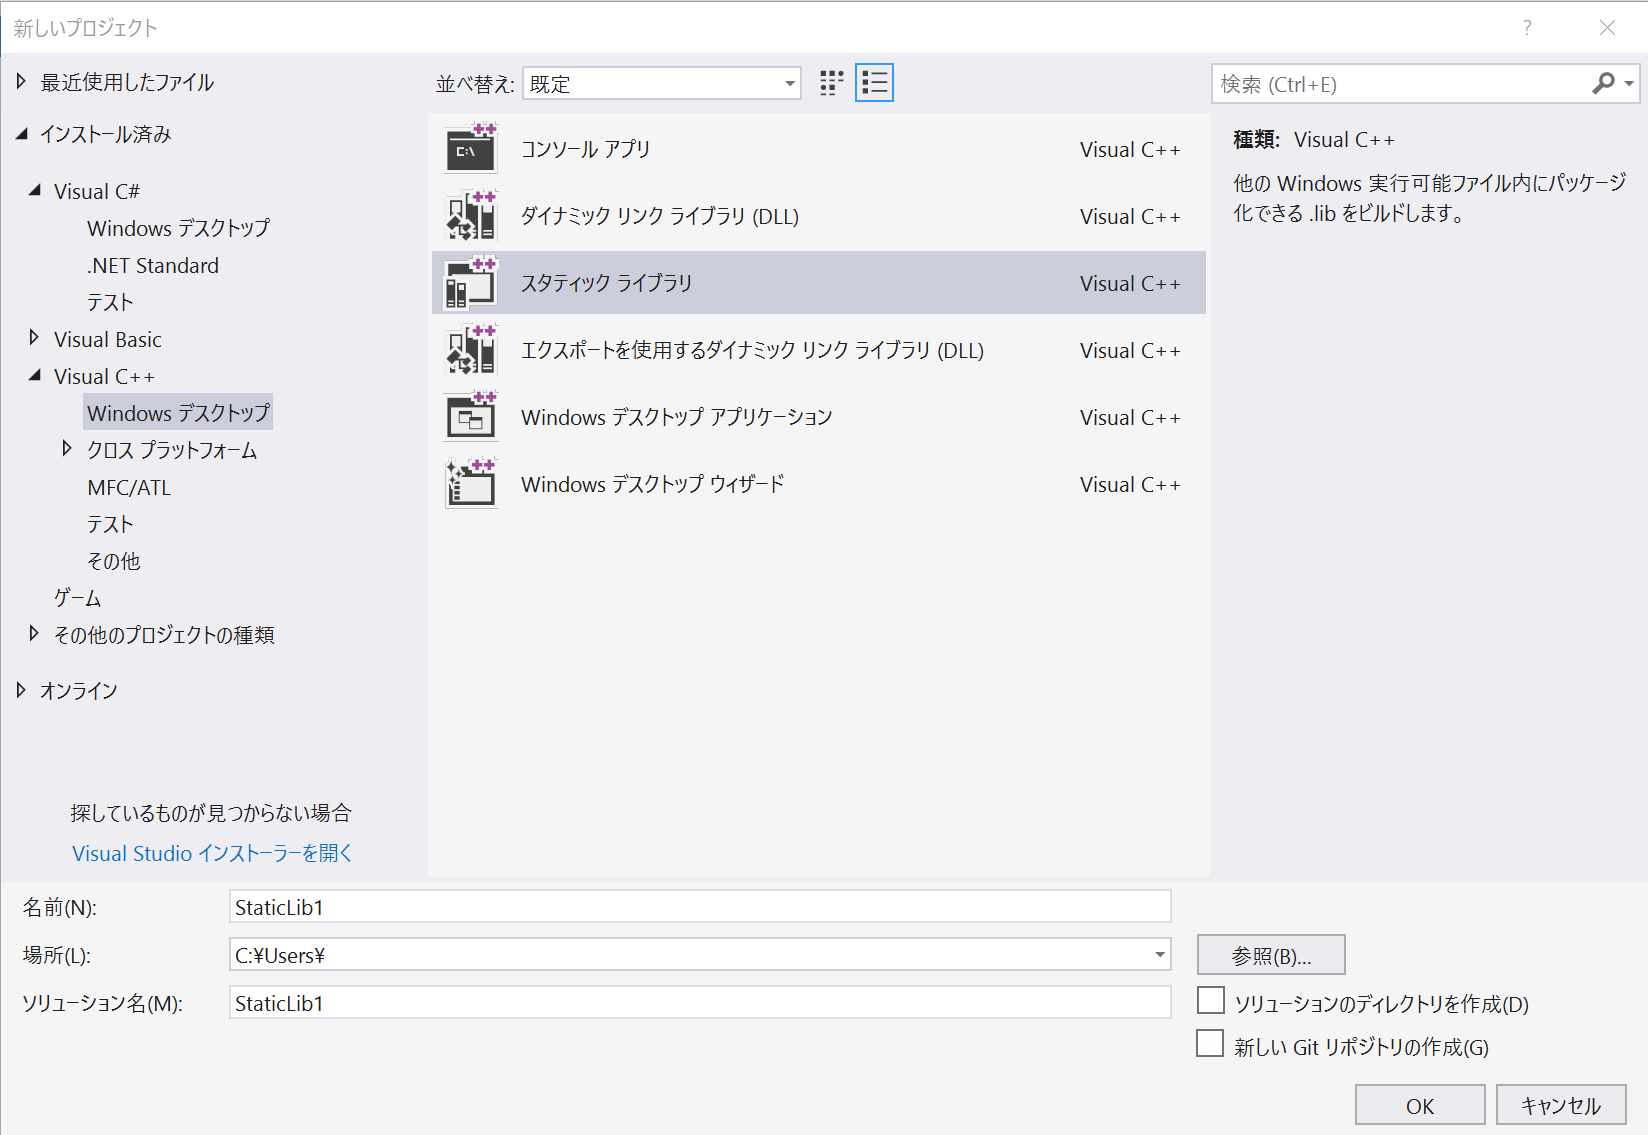Screen dimensions: 1648x1135
Task: Click その他のプロジェクトの種類 label
Action: 164,635
